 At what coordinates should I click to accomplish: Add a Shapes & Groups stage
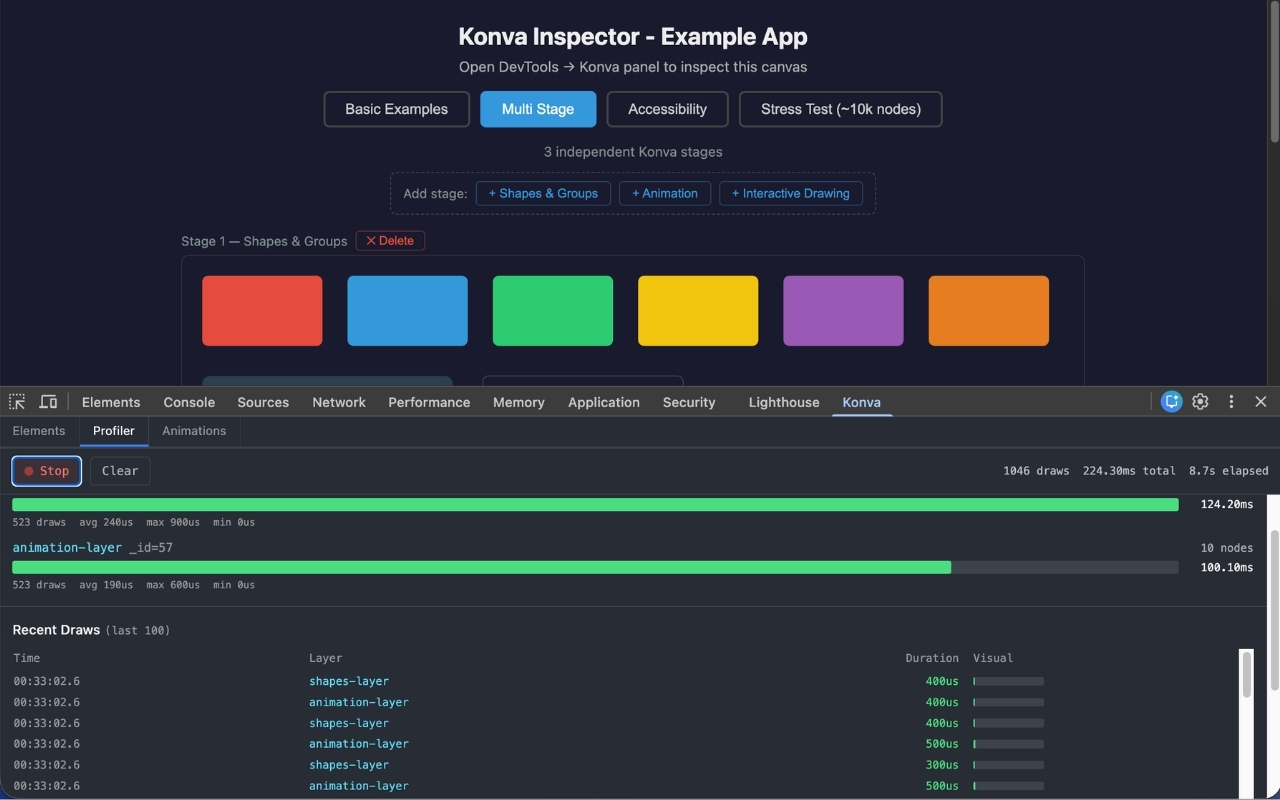click(543, 193)
